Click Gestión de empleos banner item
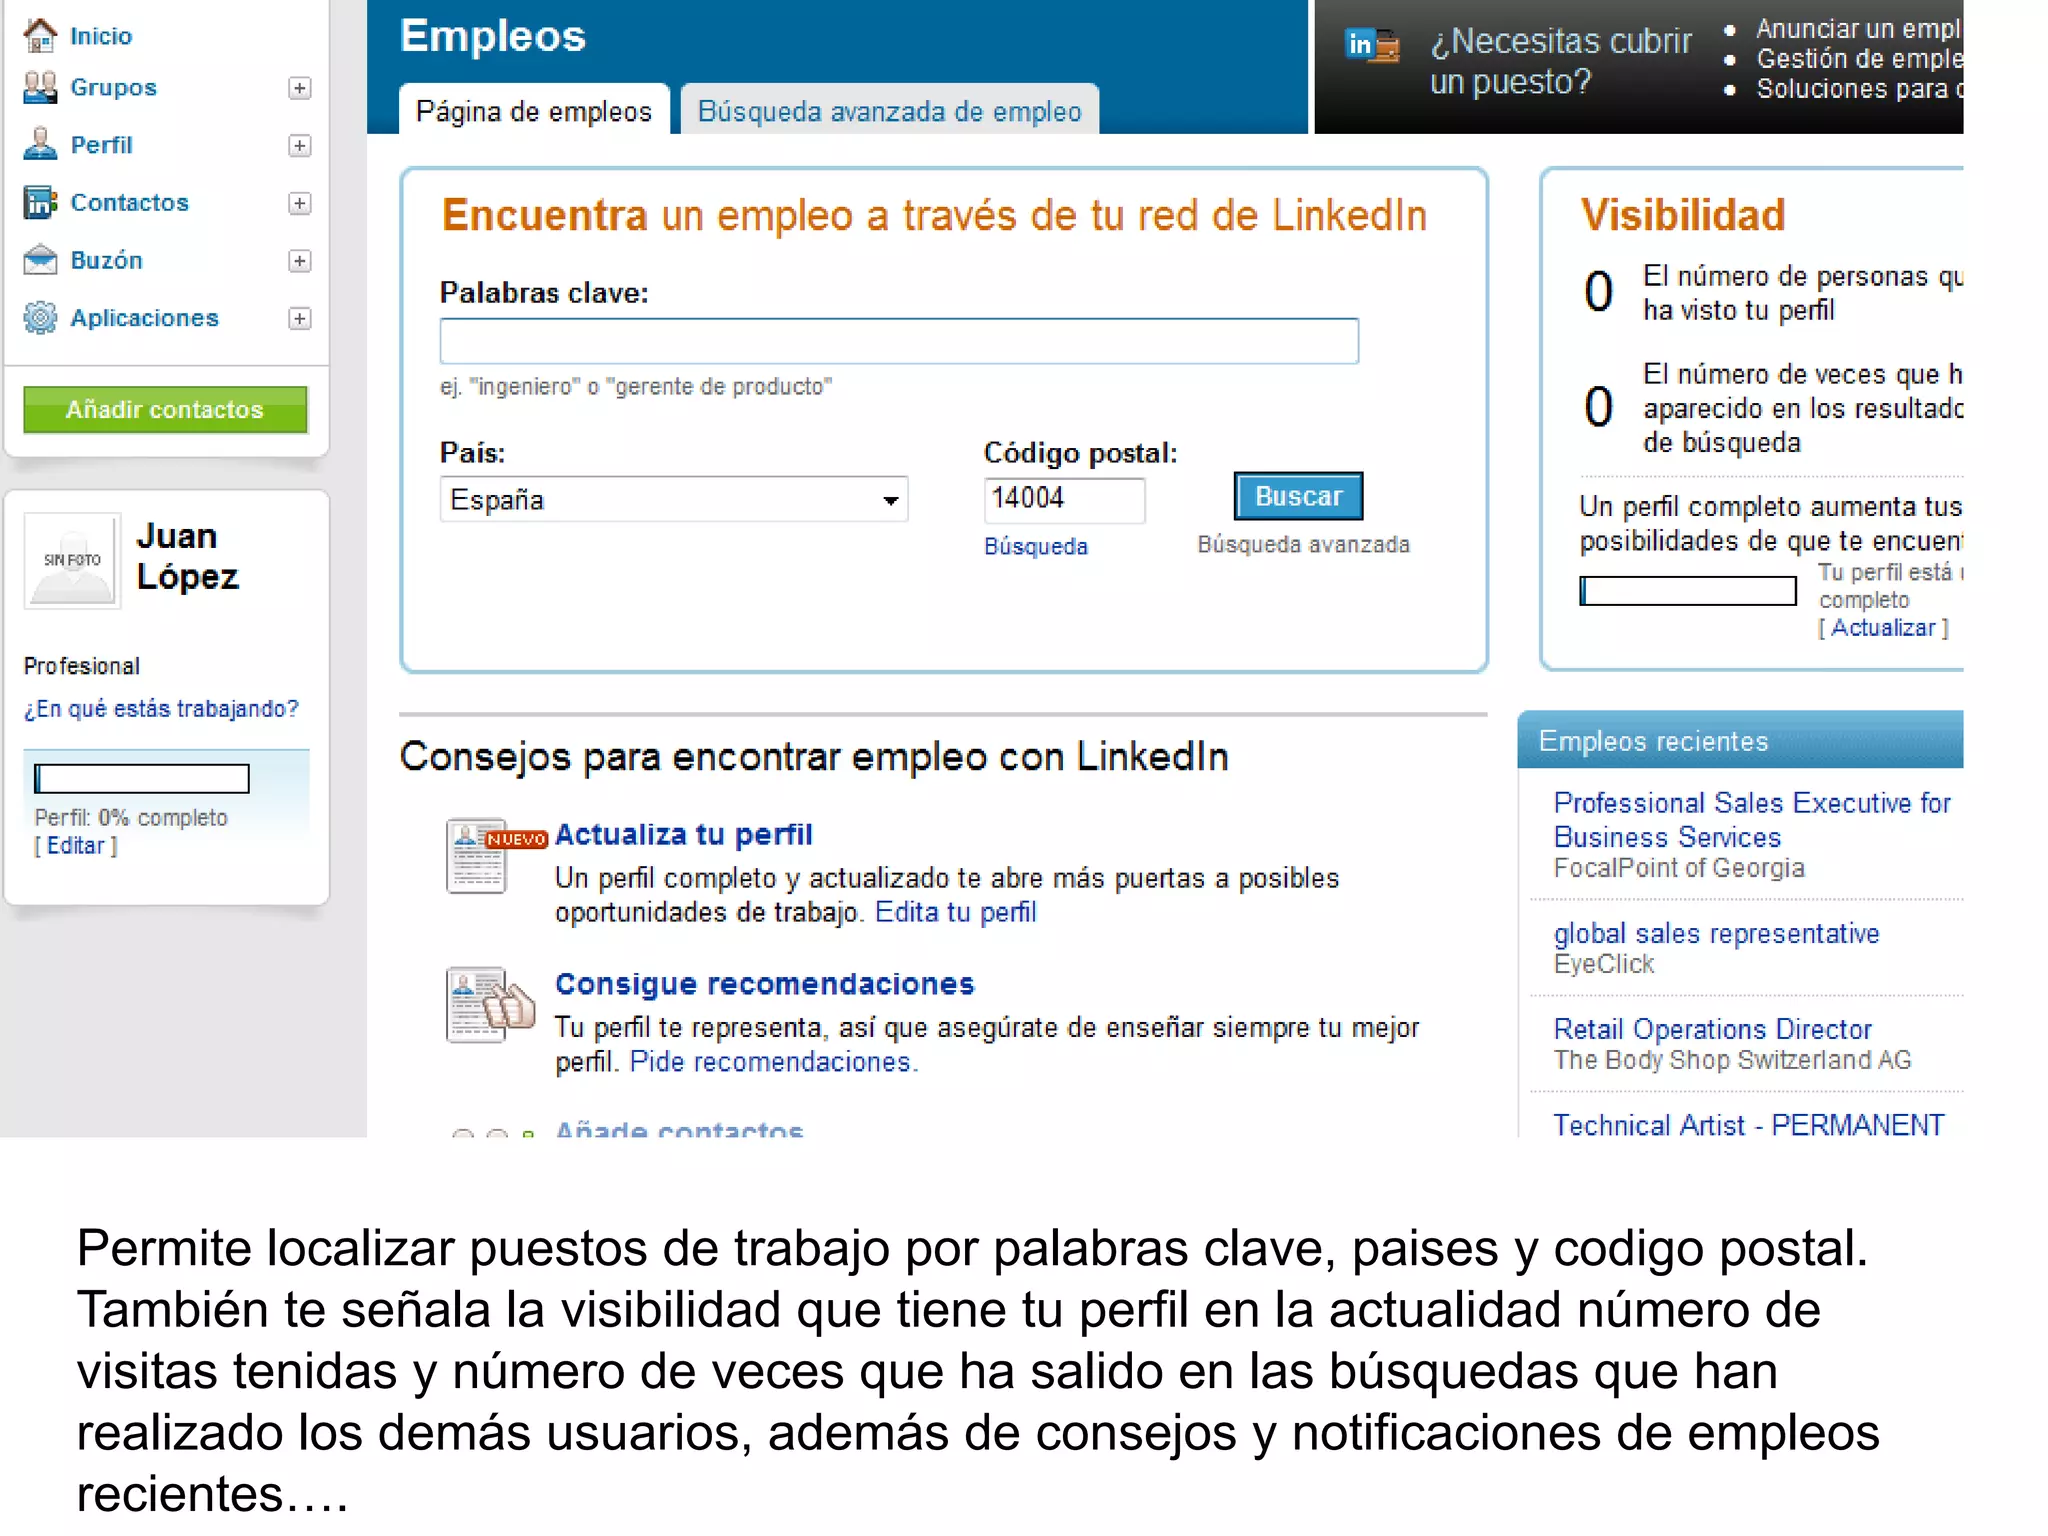The image size is (2048, 1536). coord(1859,59)
